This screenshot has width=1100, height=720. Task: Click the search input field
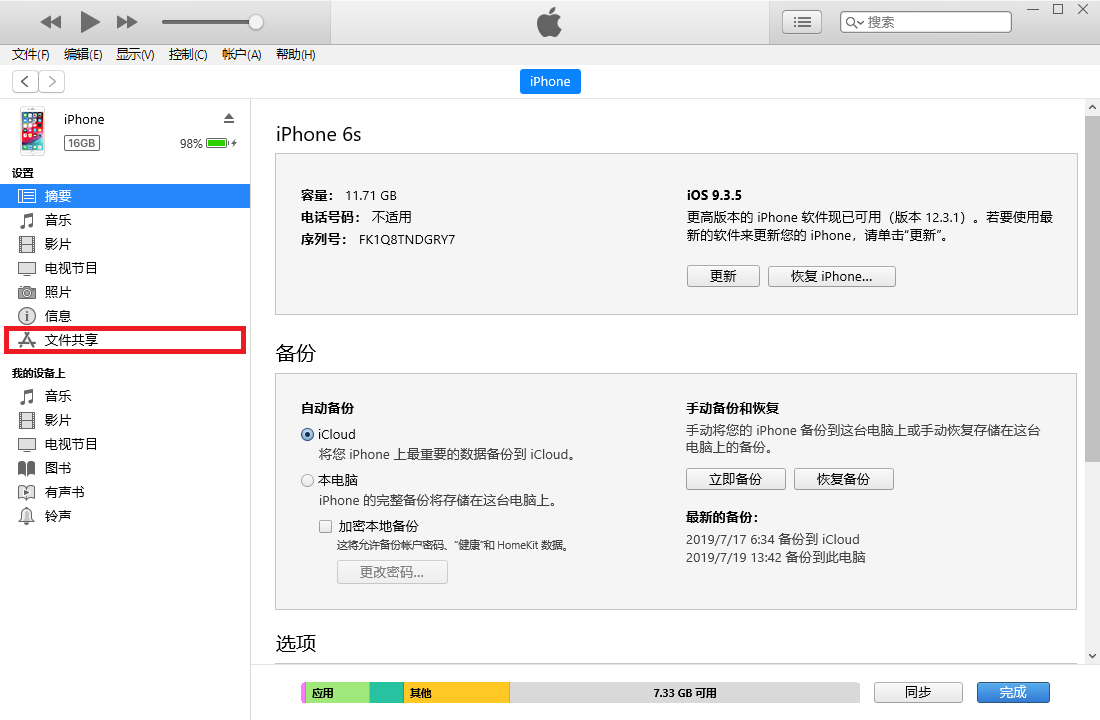[925, 22]
